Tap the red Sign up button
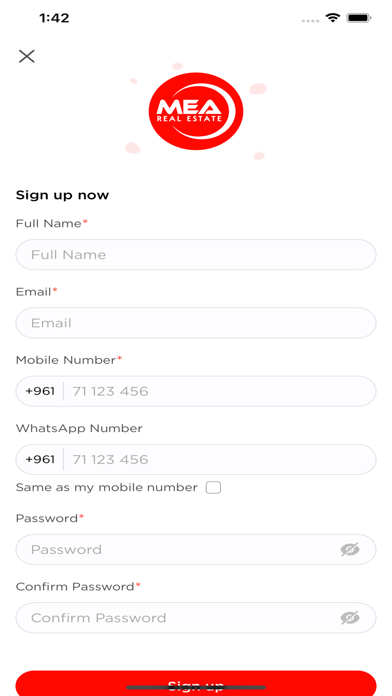 click(196, 683)
